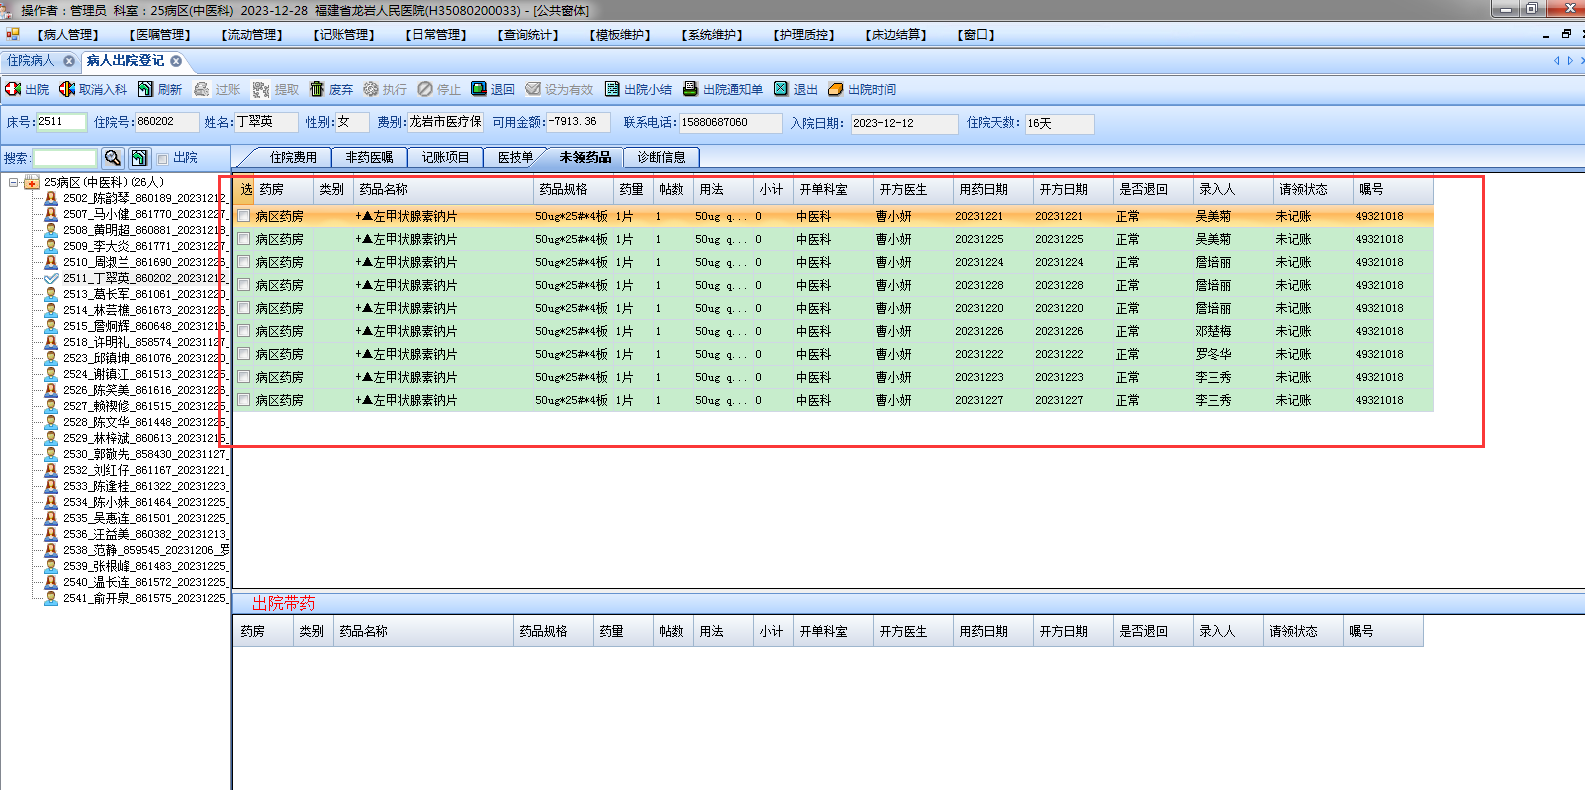Viewport: 1585px width, 790px height.
Task: Click the patient icon for 2541 俞开泉
Action: tap(51, 598)
